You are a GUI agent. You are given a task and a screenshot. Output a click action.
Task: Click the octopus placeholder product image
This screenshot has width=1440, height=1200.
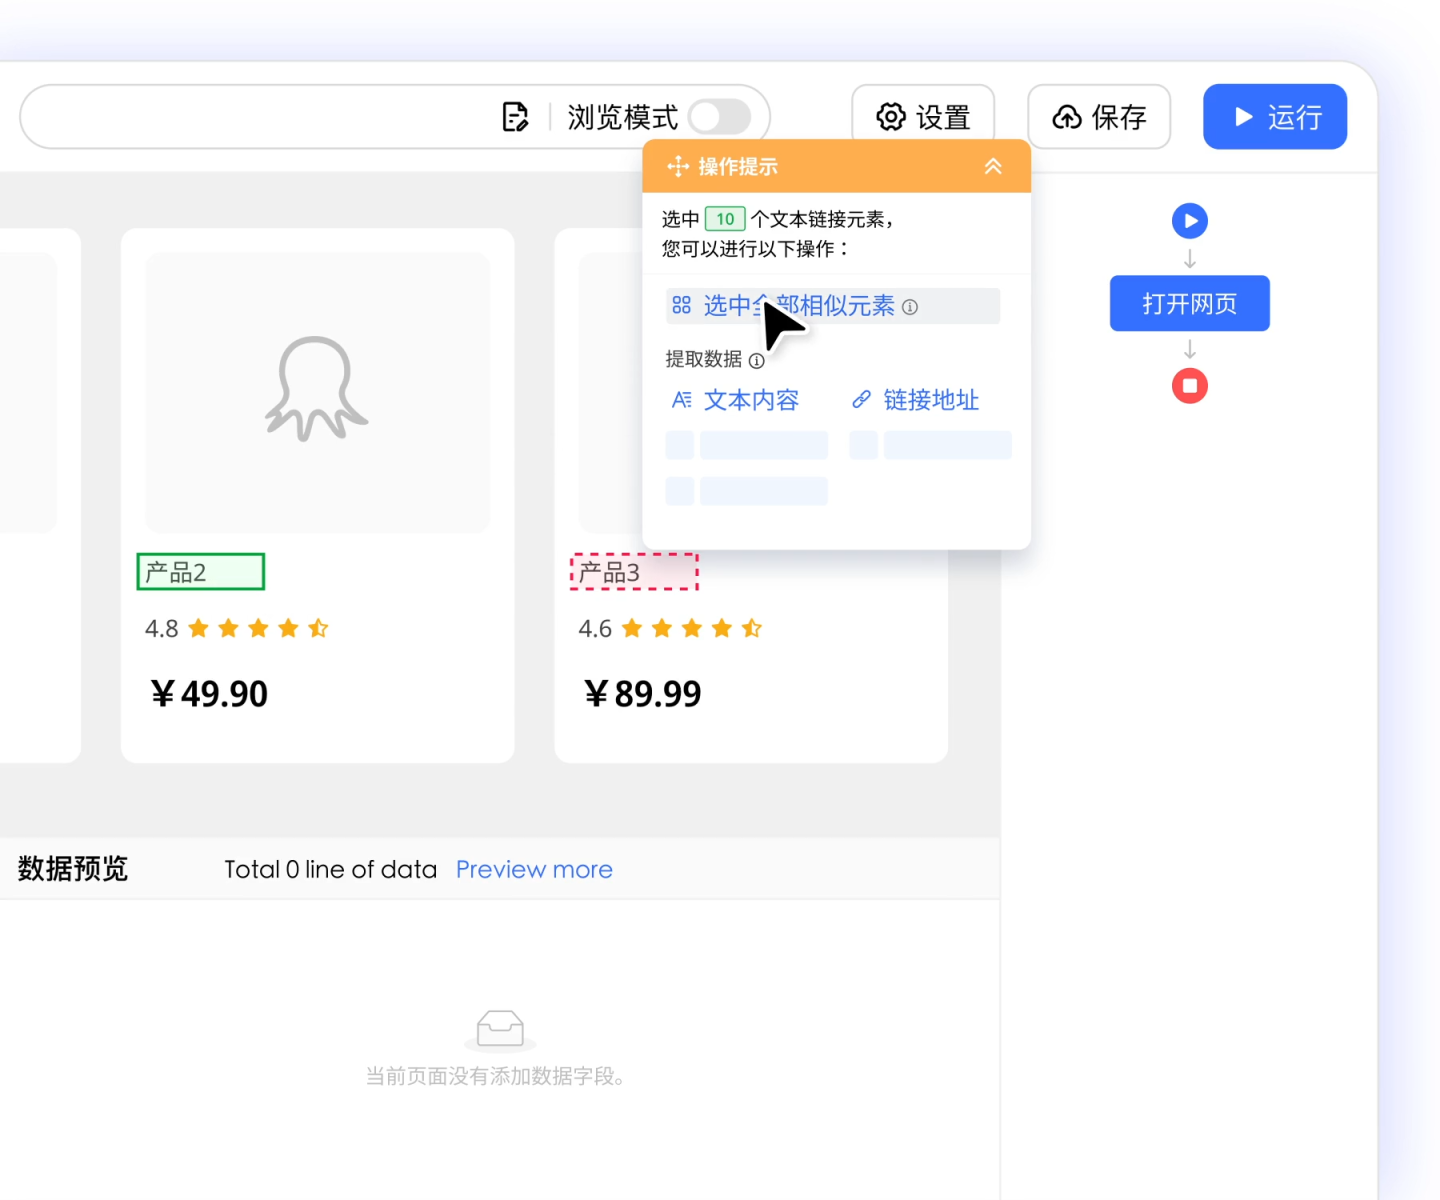[x=317, y=390]
